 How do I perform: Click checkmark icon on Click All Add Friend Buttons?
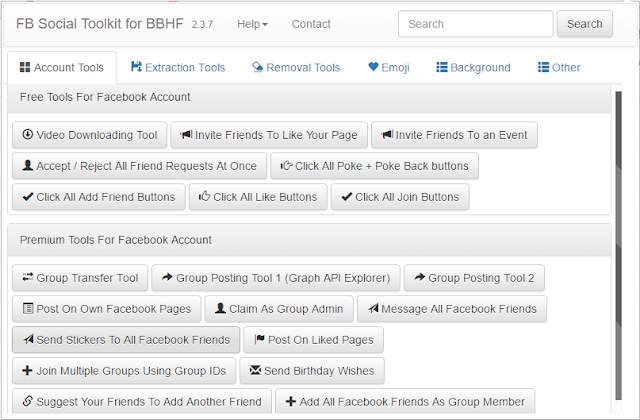pyautogui.click(x=27, y=197)
